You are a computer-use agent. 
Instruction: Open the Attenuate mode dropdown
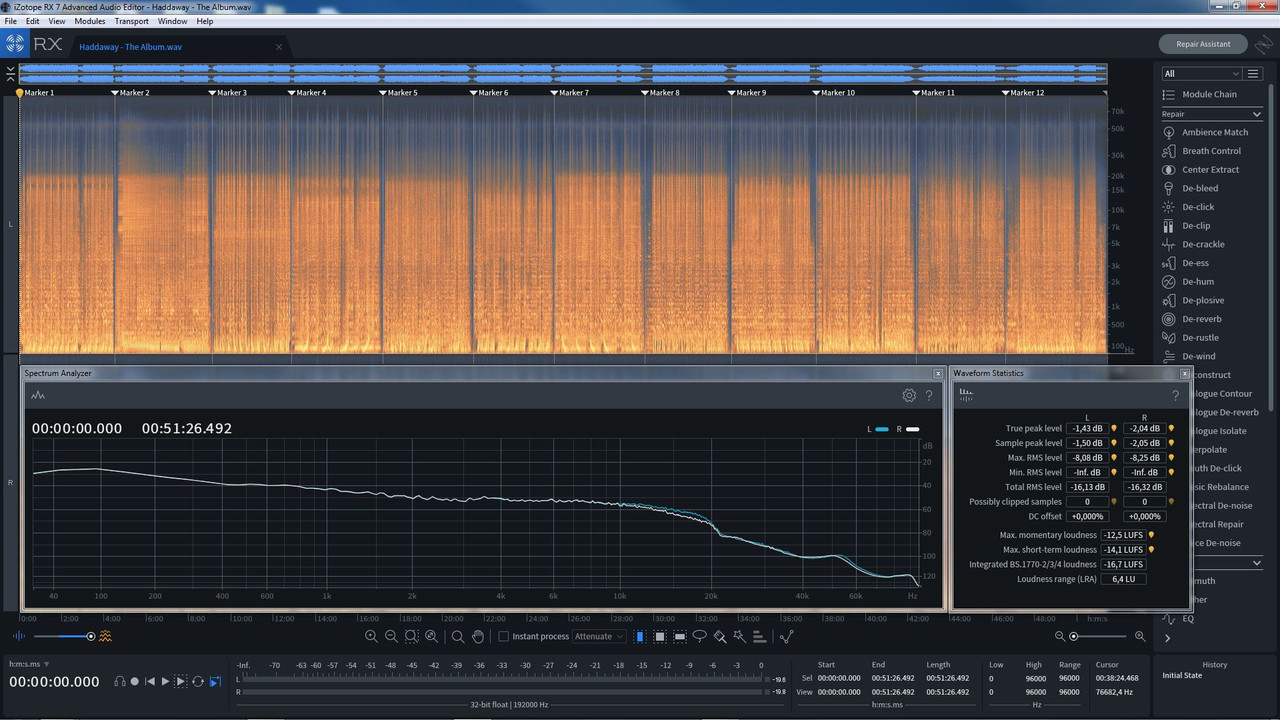point(599,636)
